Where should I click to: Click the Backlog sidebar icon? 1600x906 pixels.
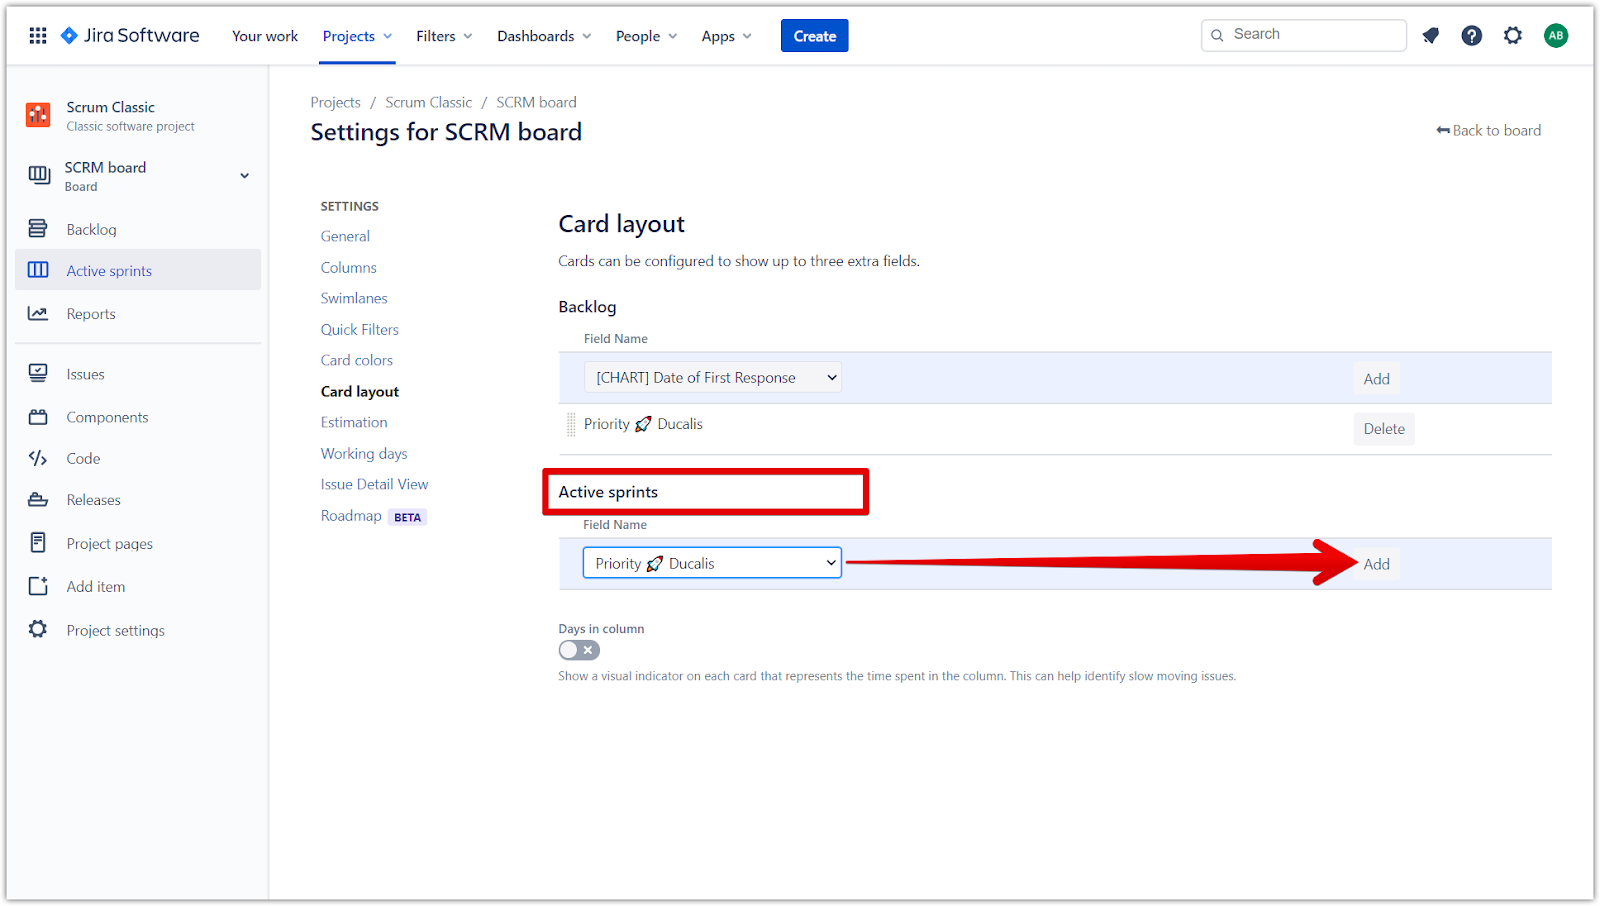coord(38,229)
